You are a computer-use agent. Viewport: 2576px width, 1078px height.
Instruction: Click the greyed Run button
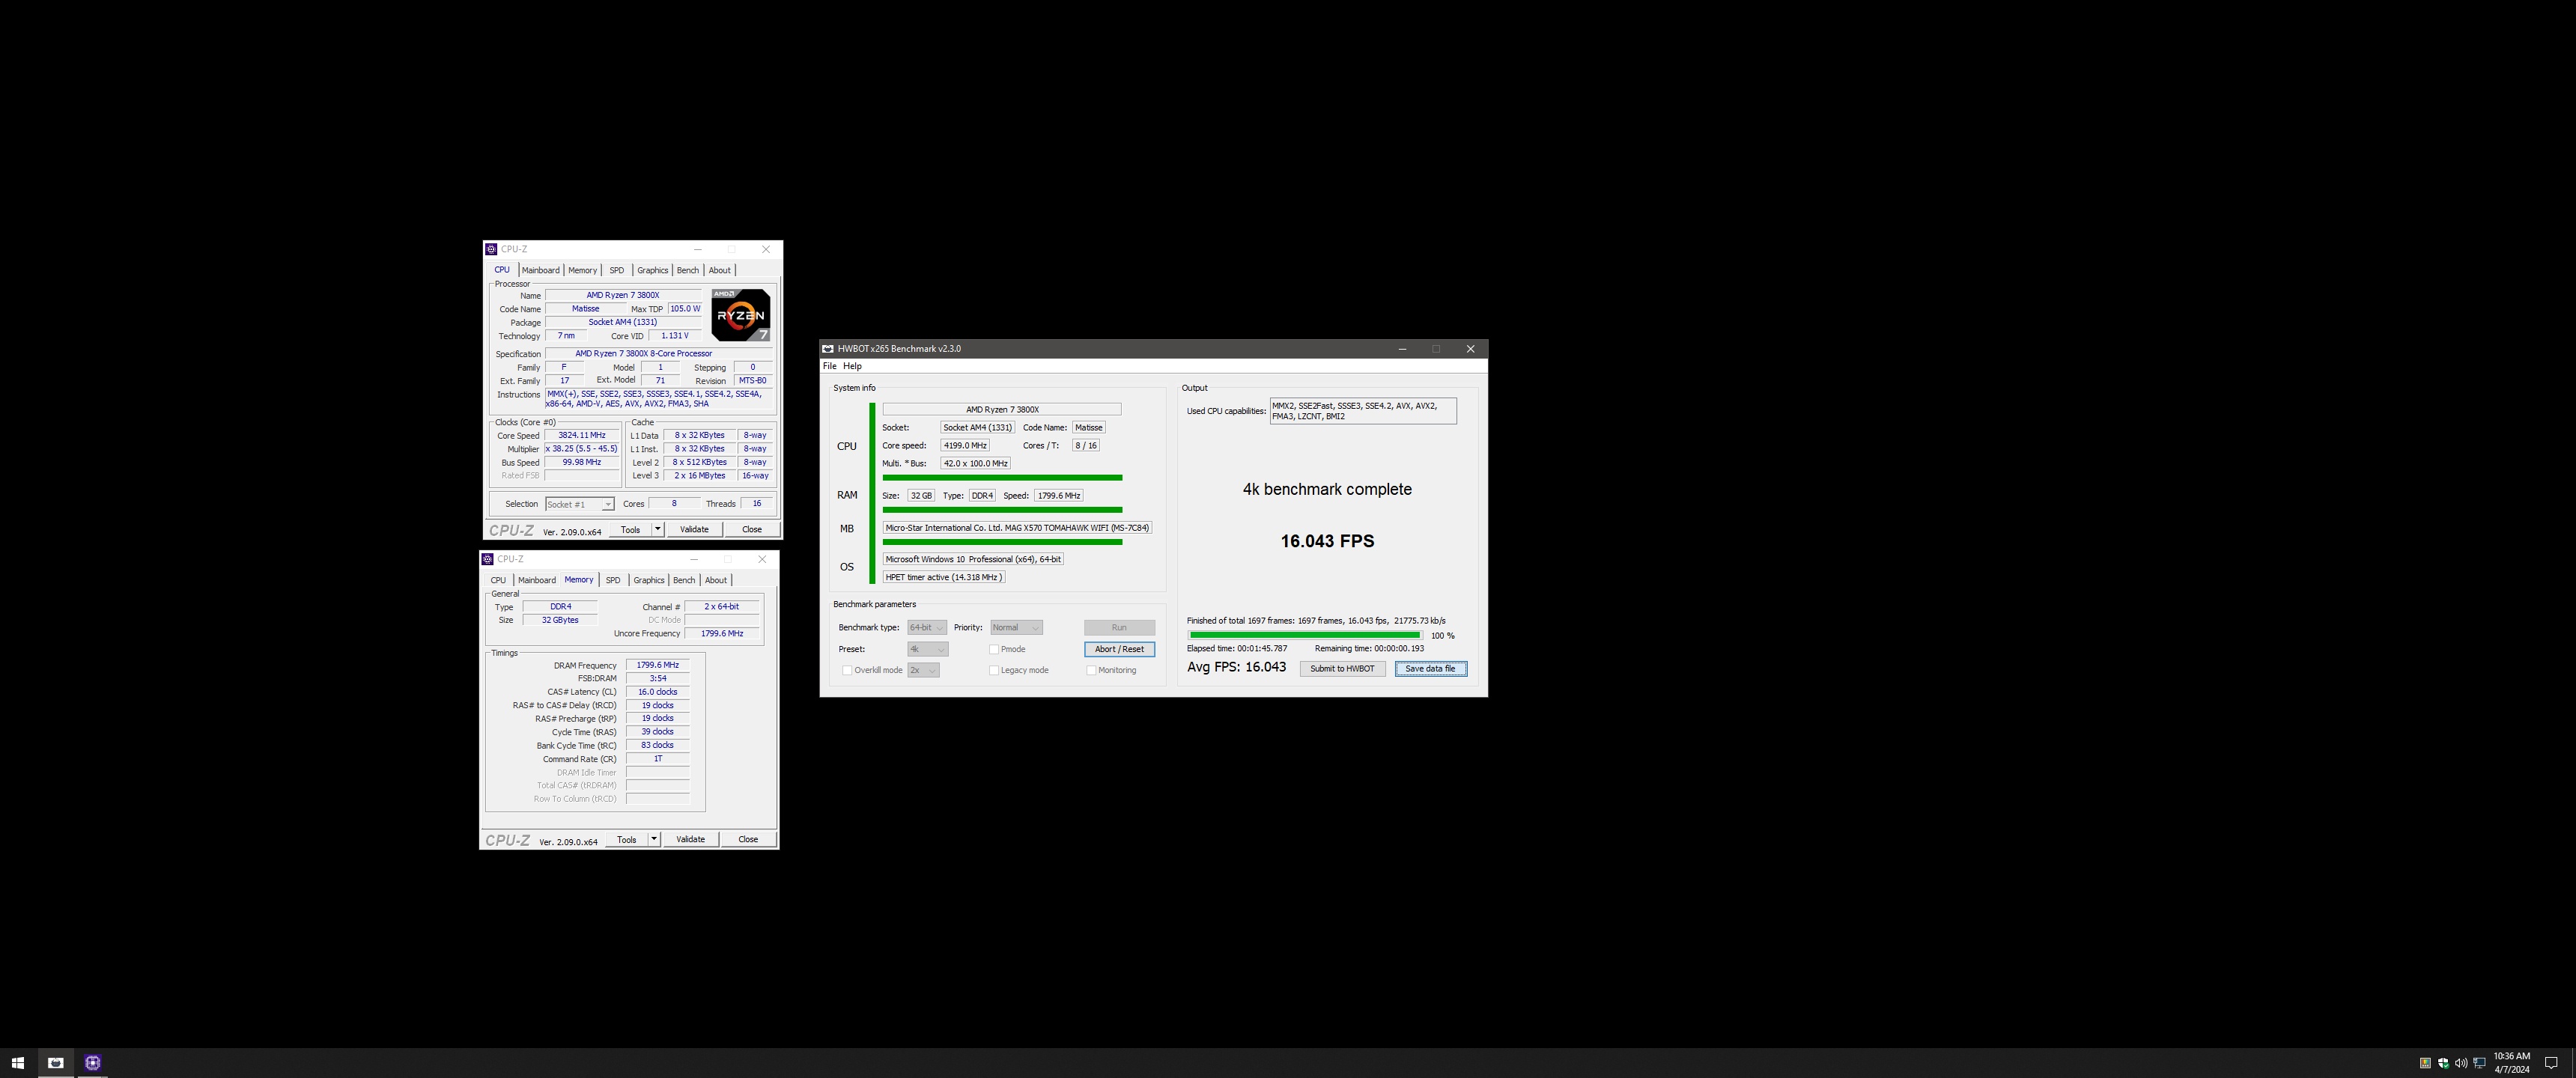click(1119, 628)
